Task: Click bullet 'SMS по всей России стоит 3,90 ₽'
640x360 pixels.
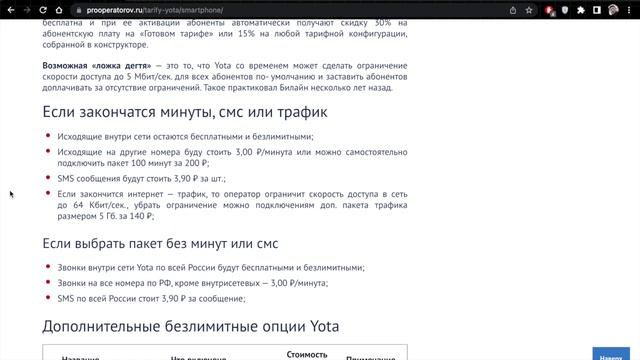Action: tap(151, 298)
